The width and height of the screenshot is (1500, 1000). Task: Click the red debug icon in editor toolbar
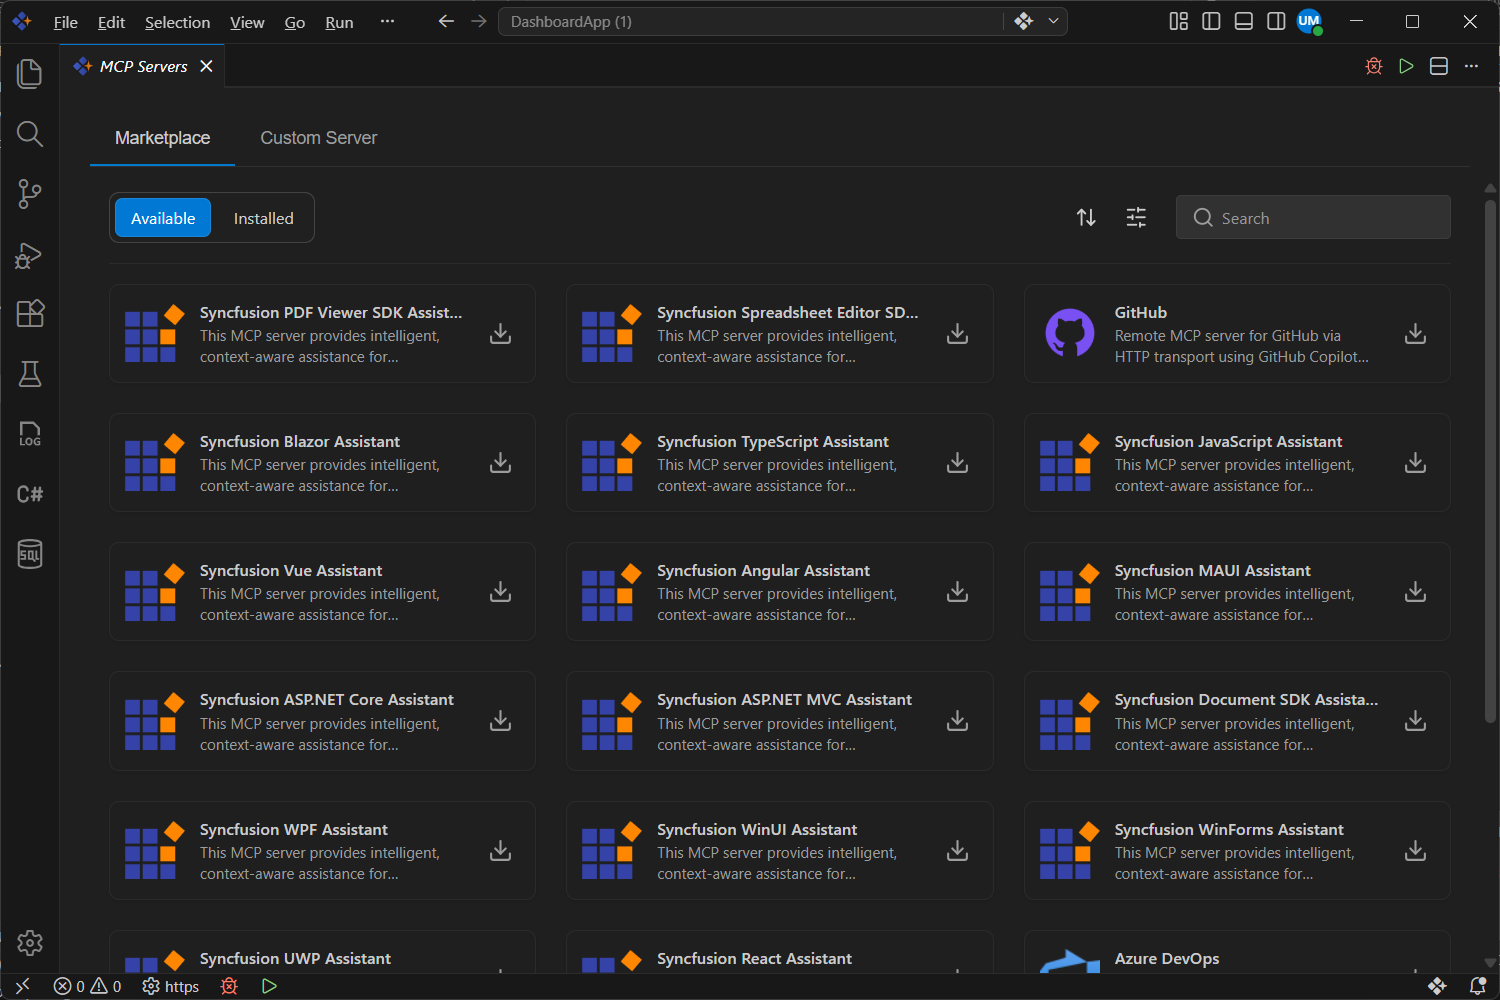tap(1374, 66)
